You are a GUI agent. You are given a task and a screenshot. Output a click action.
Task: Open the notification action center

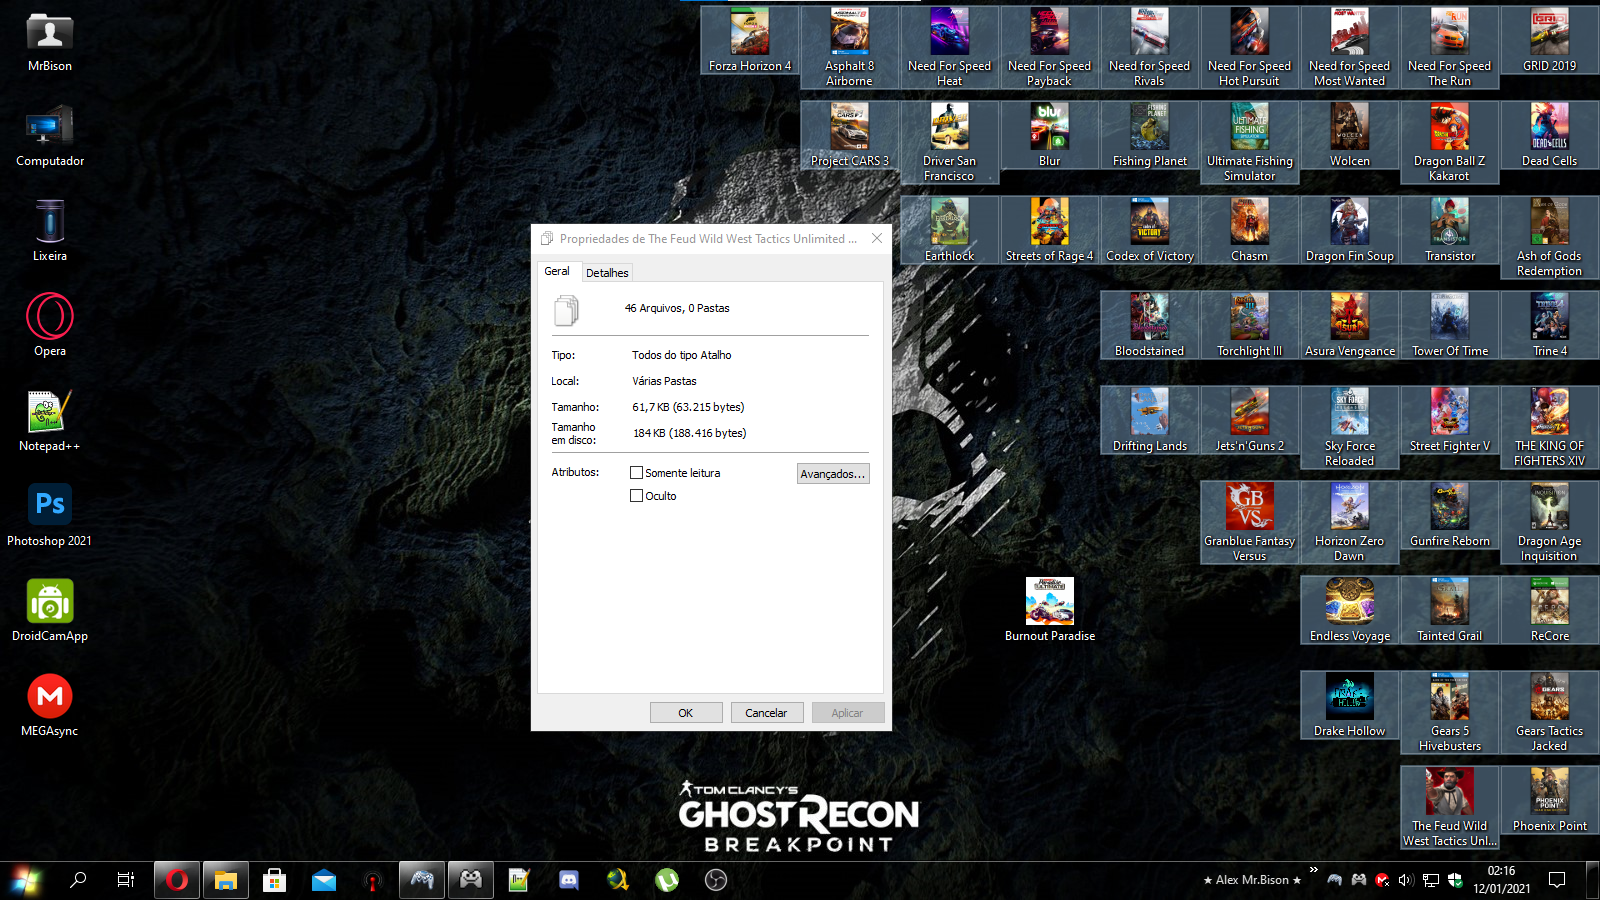point(1557,880)
